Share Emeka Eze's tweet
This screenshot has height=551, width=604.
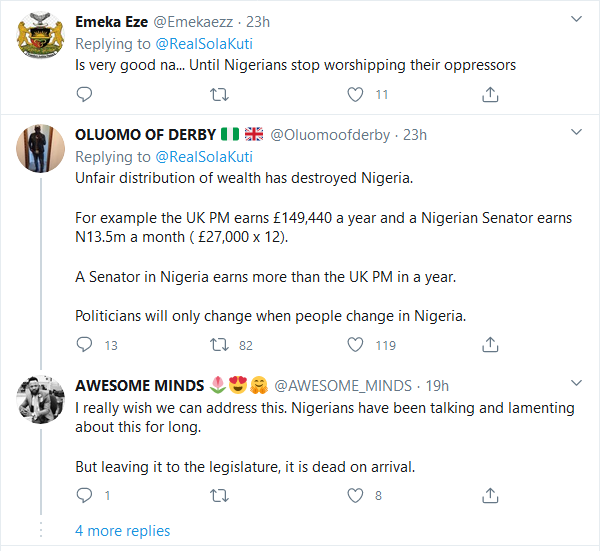[x=490, y=95]
